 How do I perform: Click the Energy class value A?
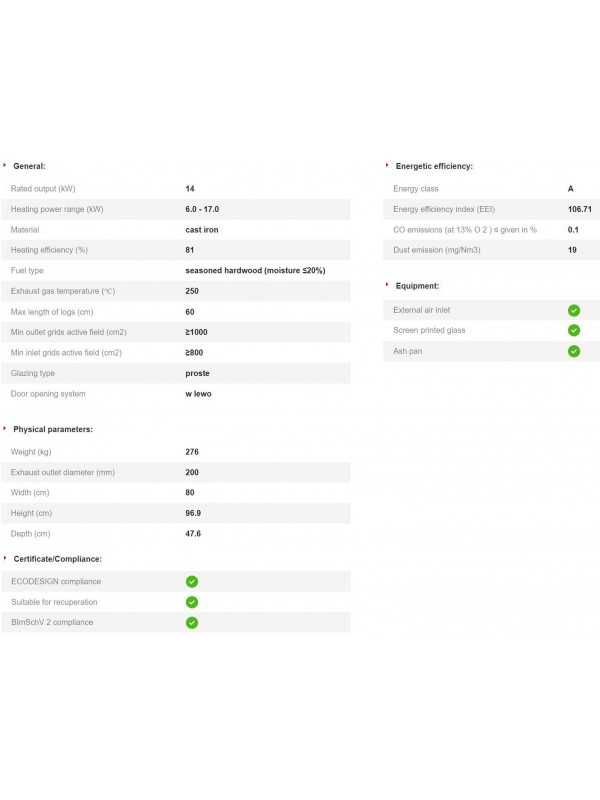(571, 189)
